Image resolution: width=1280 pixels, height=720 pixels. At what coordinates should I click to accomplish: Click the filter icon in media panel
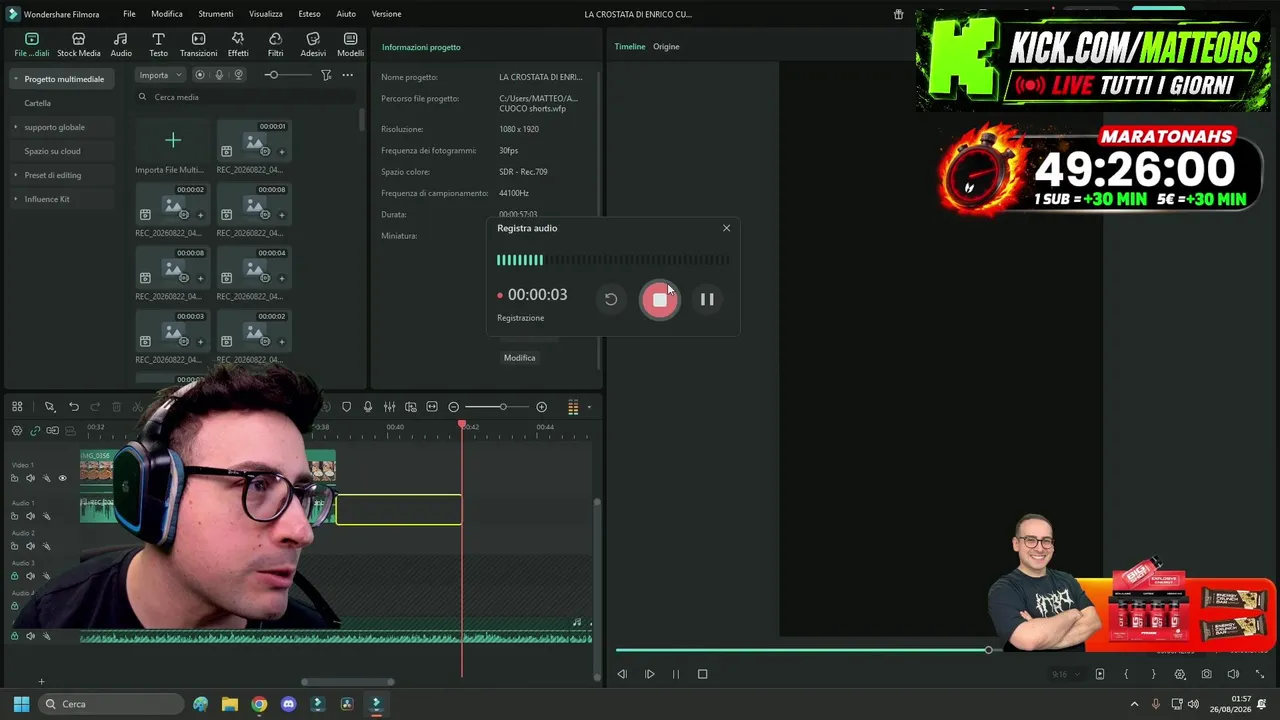pyautogui.click(x=326, y=75)
